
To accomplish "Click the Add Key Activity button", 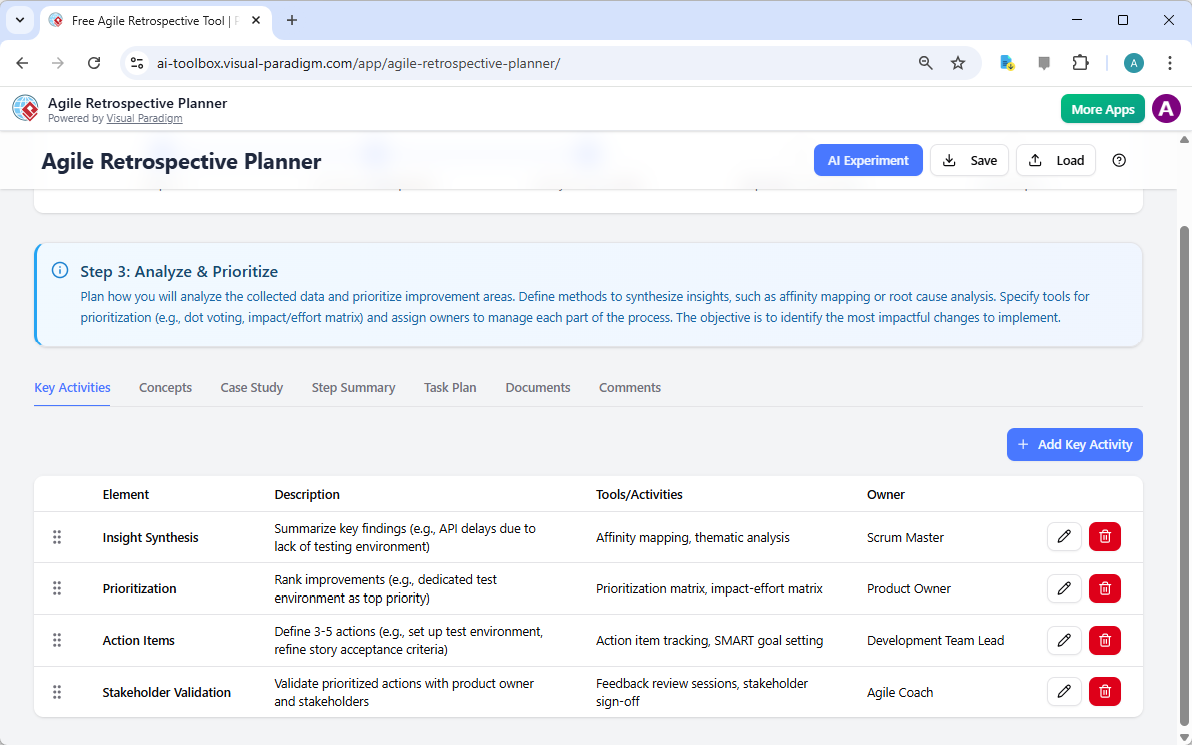I will coord(1074,444).
